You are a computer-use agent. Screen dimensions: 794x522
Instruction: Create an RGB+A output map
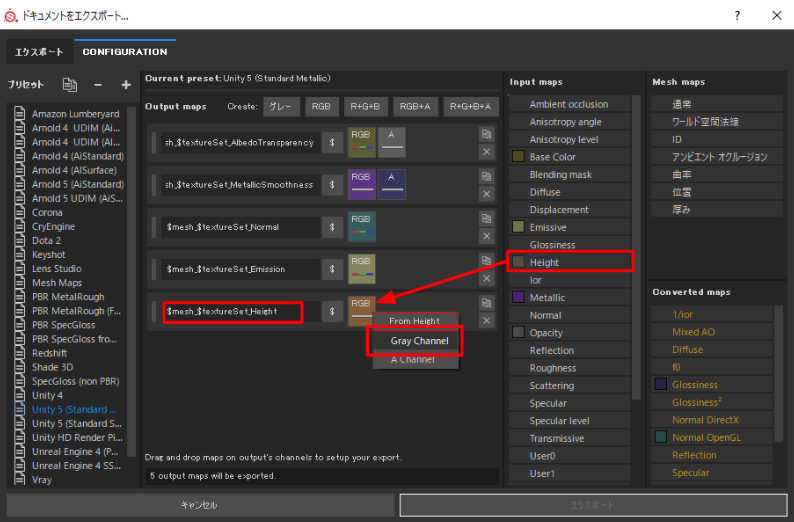point(415,106)
